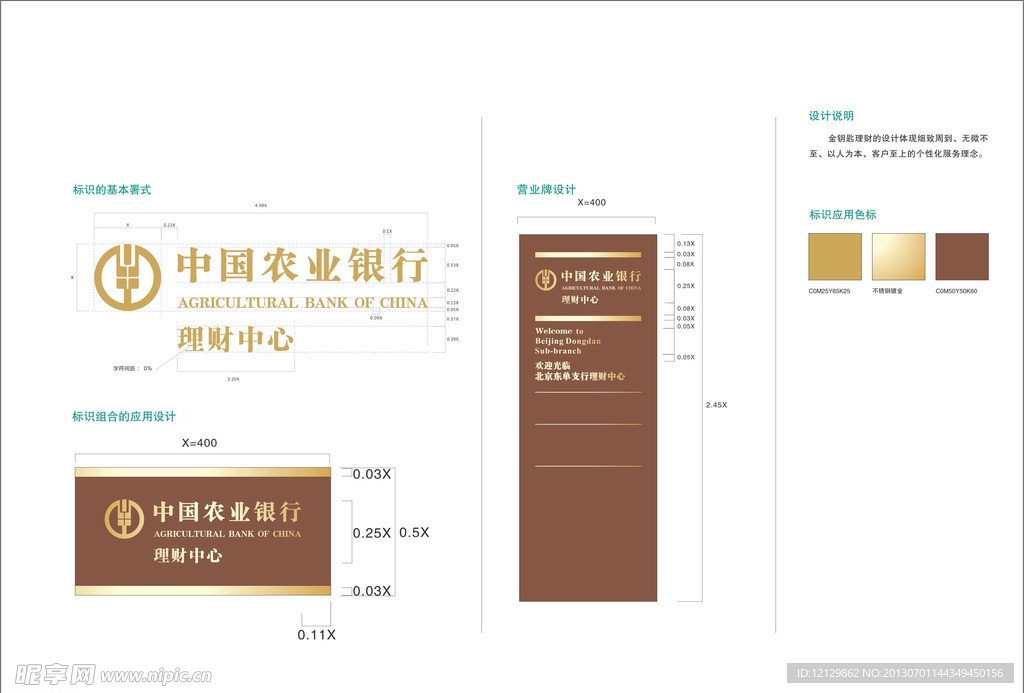
Task: Click the bottom gold bar of the horizontal sign
Action: tap(203, 590)
